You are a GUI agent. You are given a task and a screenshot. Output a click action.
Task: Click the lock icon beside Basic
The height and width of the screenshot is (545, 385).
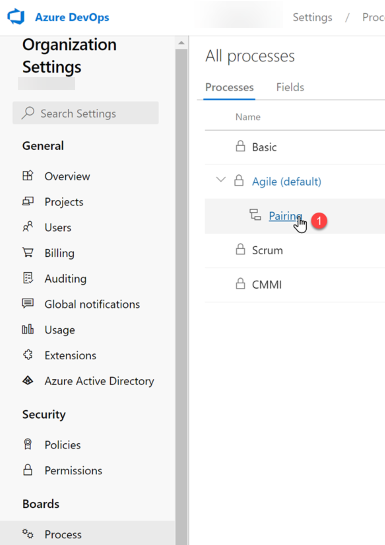(x=240, y=146)
